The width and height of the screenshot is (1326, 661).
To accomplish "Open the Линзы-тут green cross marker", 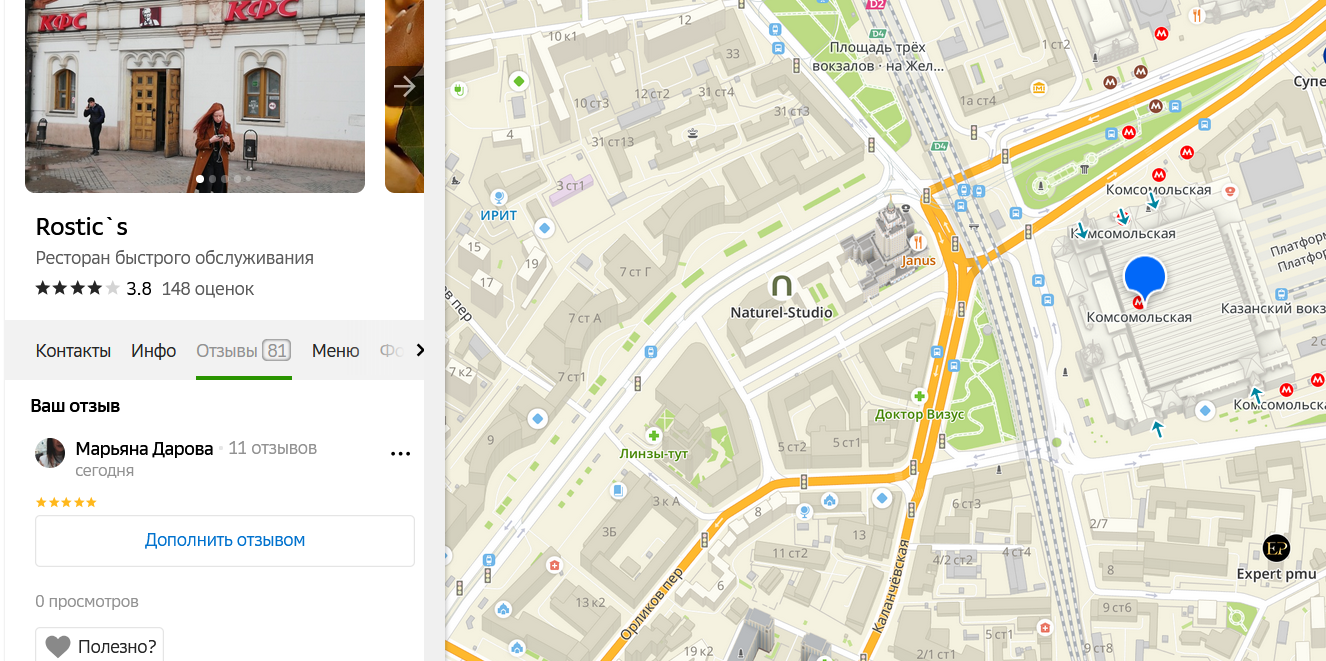I will [653, 437].
